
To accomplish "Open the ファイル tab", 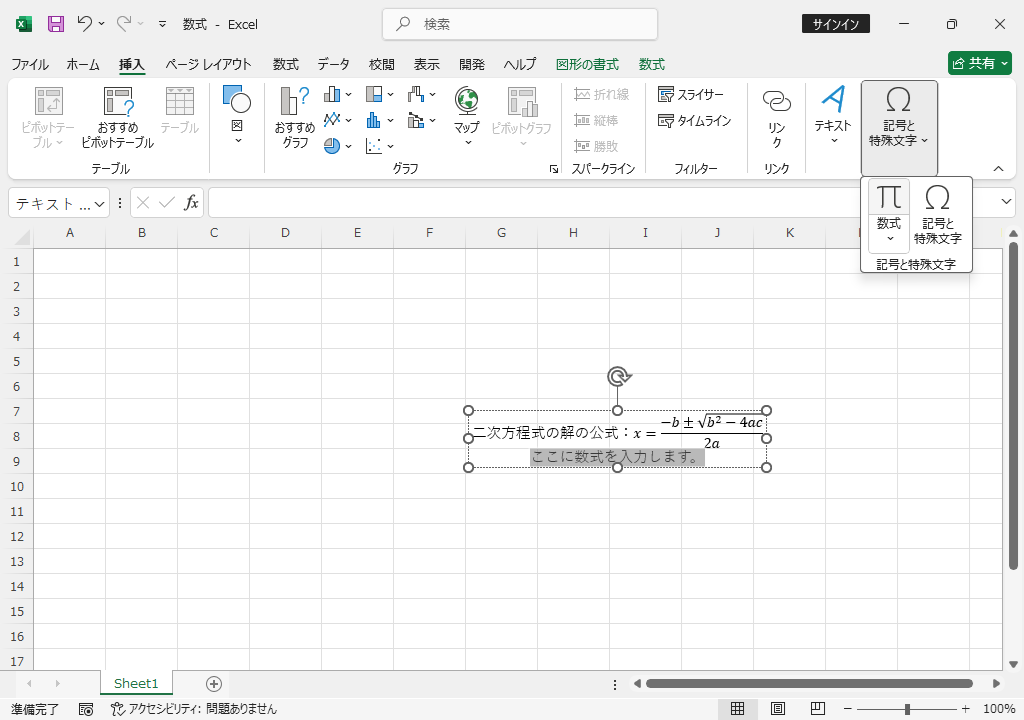I will pyautogui.click(x=30, y=64).
